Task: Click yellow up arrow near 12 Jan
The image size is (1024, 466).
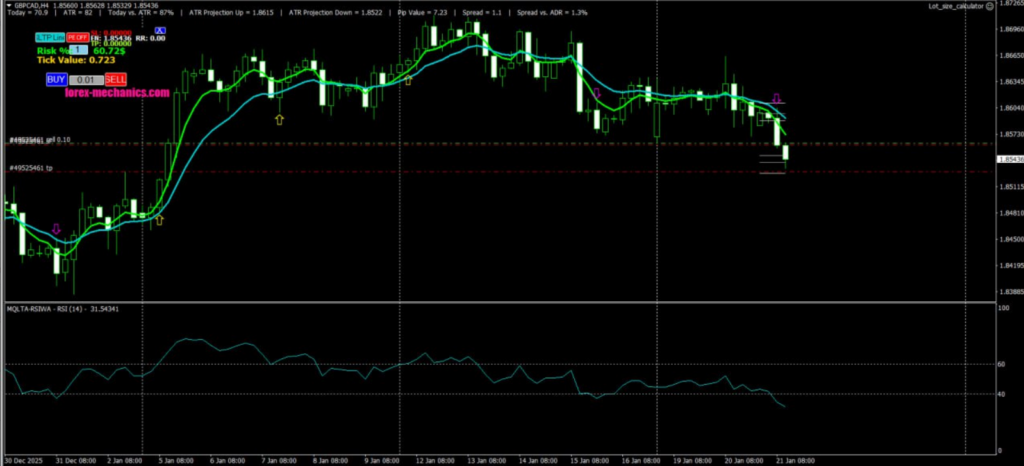Action: click(x=408, y=79)
